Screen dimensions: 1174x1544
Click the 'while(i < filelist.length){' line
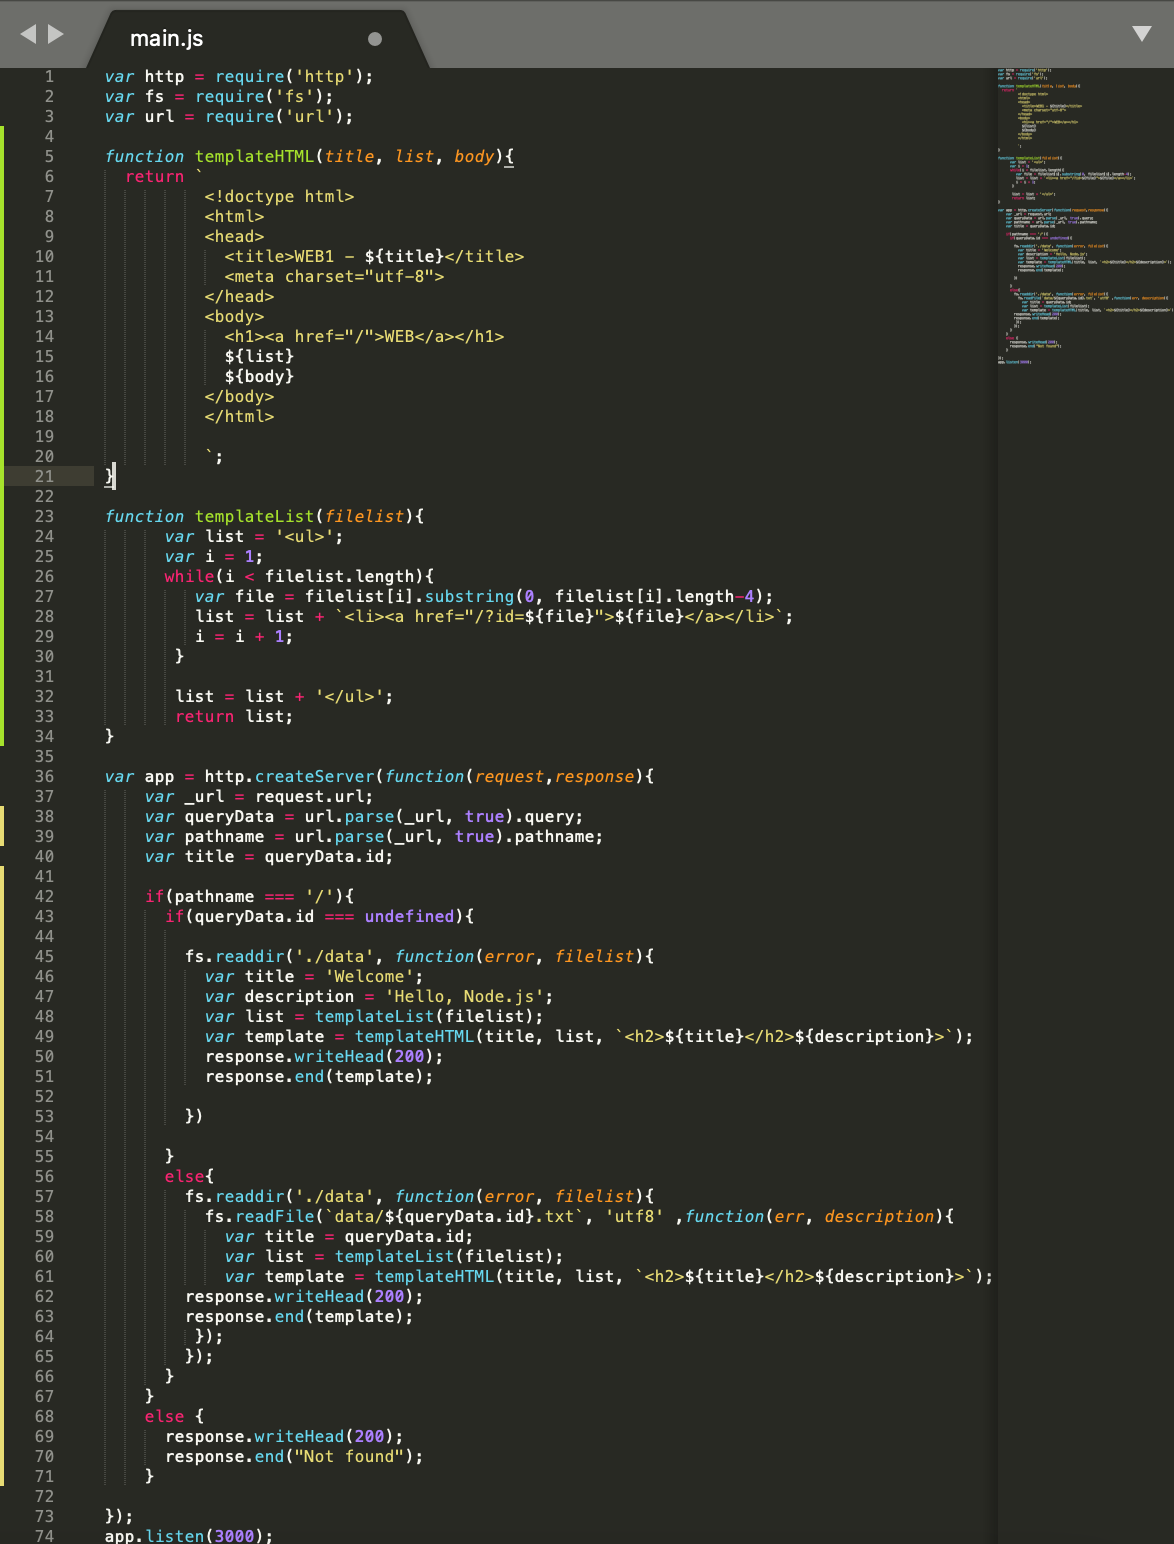299,576
